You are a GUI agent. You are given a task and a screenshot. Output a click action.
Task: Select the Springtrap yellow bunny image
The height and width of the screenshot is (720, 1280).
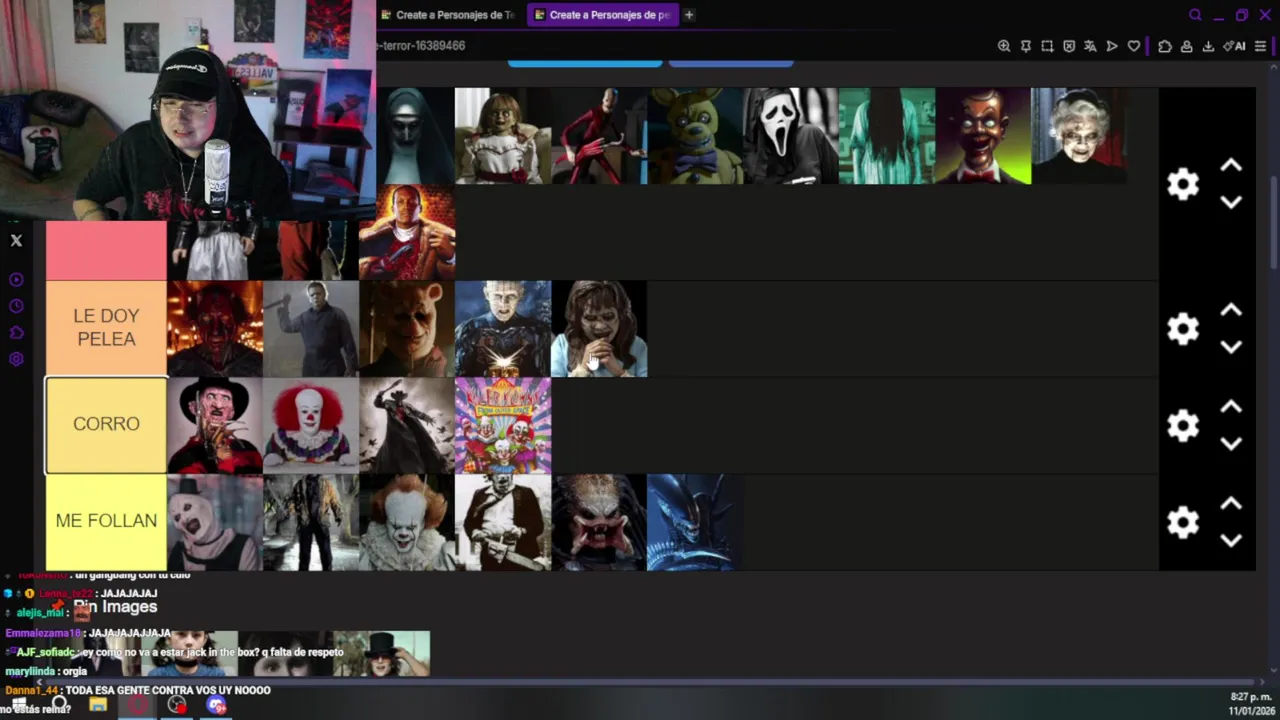[695, 136]
